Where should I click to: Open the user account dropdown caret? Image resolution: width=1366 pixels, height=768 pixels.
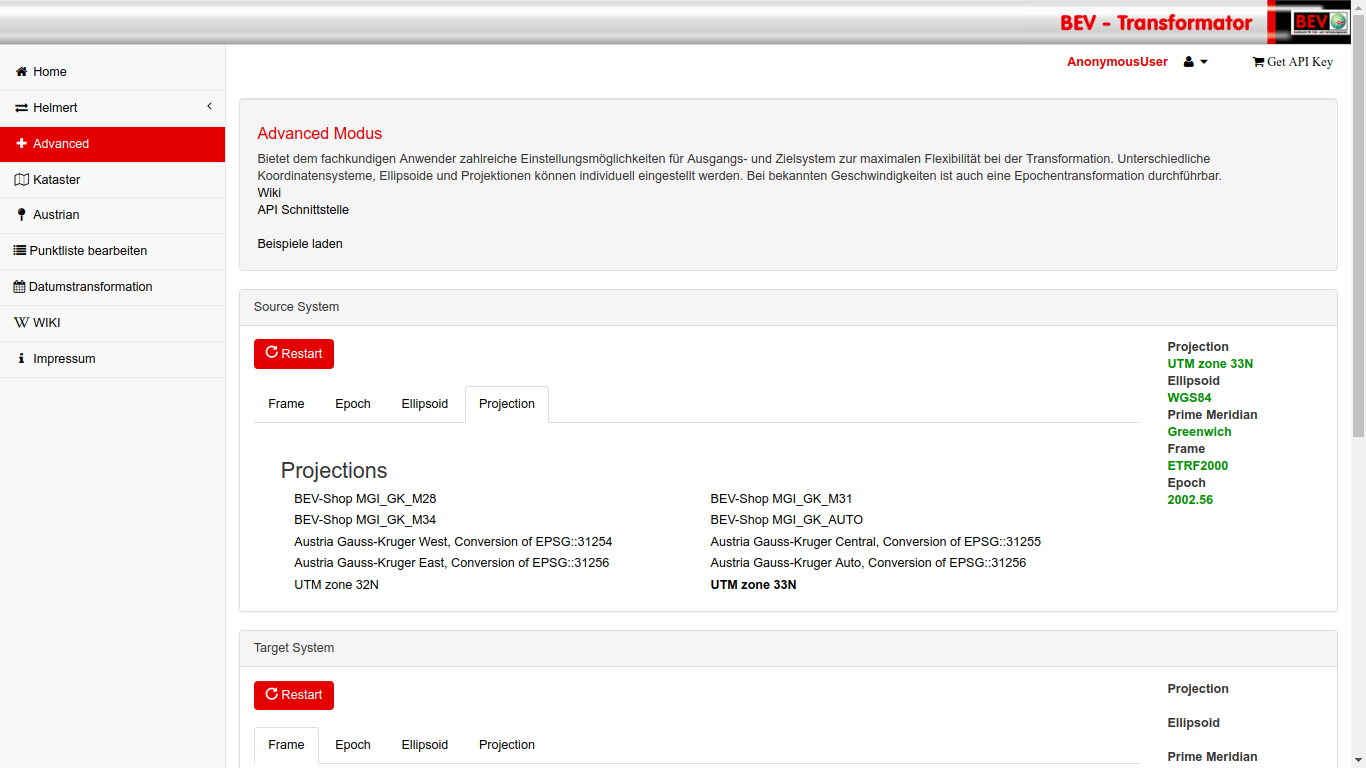point(1204,62)
